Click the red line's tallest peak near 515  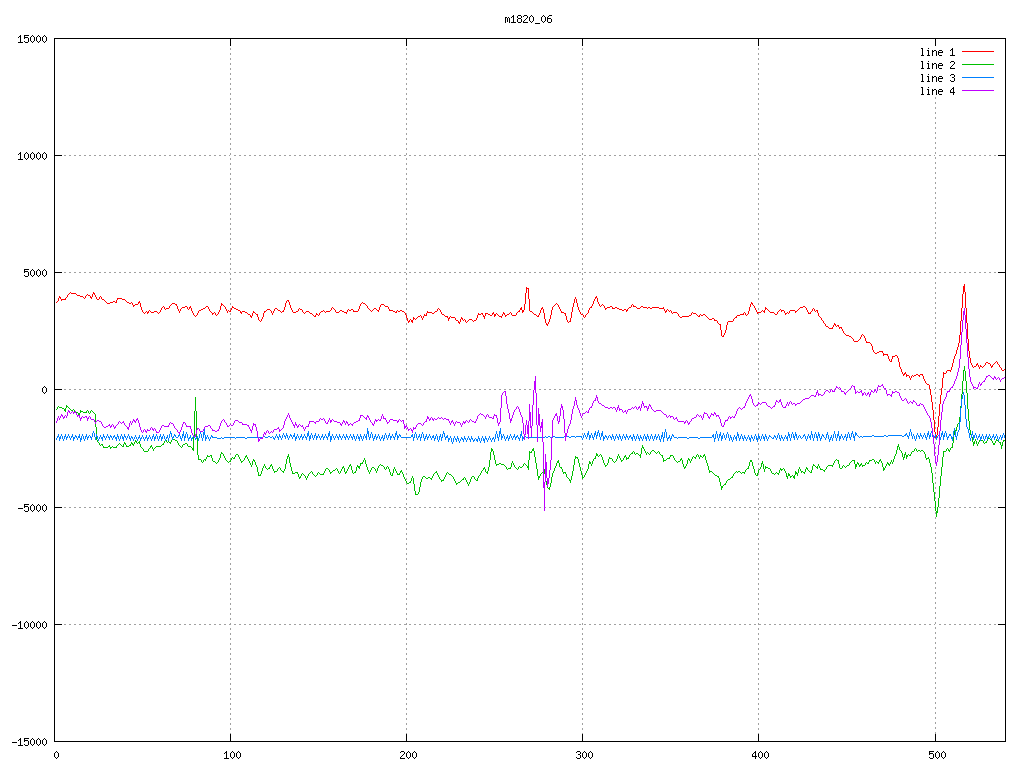964,285
